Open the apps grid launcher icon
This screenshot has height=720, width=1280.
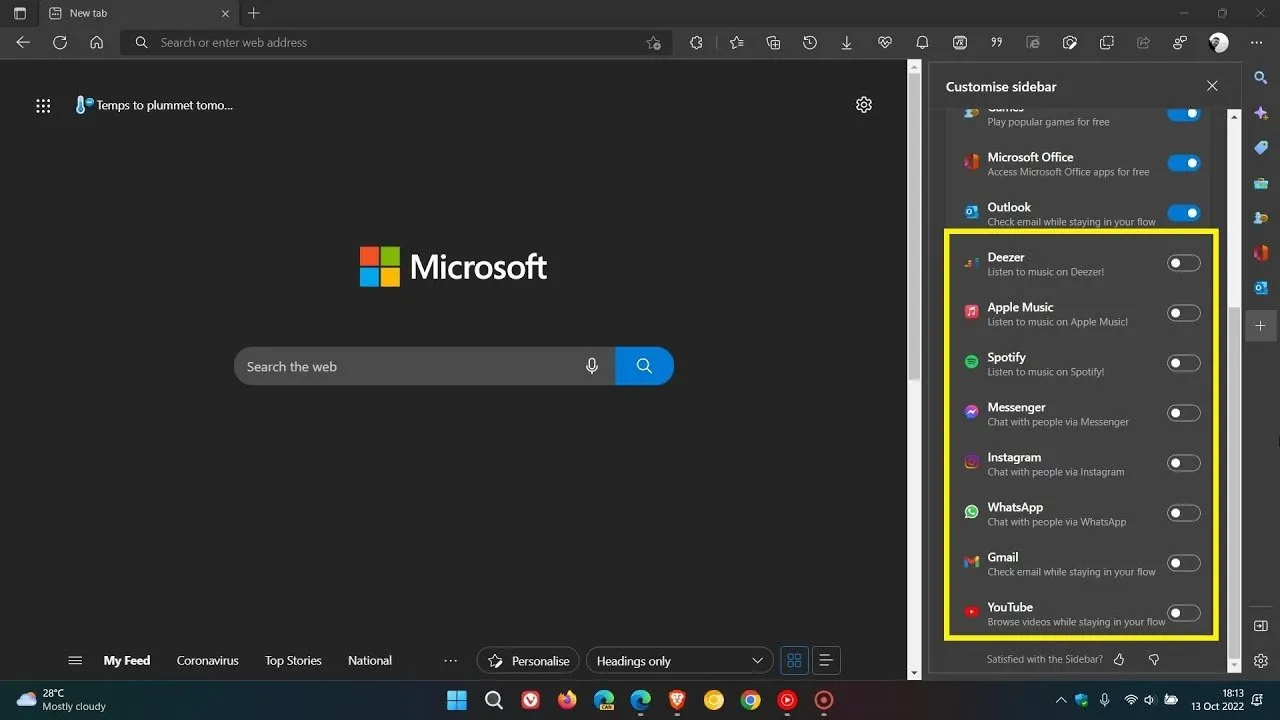click(x=43, y=106)
